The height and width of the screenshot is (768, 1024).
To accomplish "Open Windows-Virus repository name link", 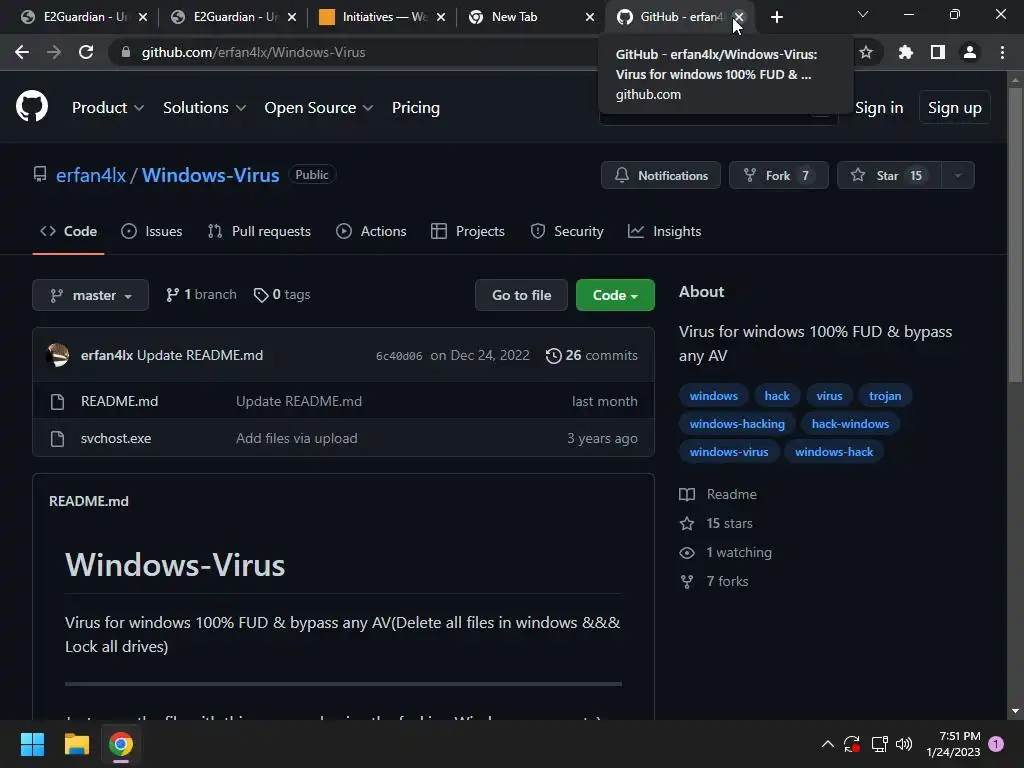I will (210, 175).
